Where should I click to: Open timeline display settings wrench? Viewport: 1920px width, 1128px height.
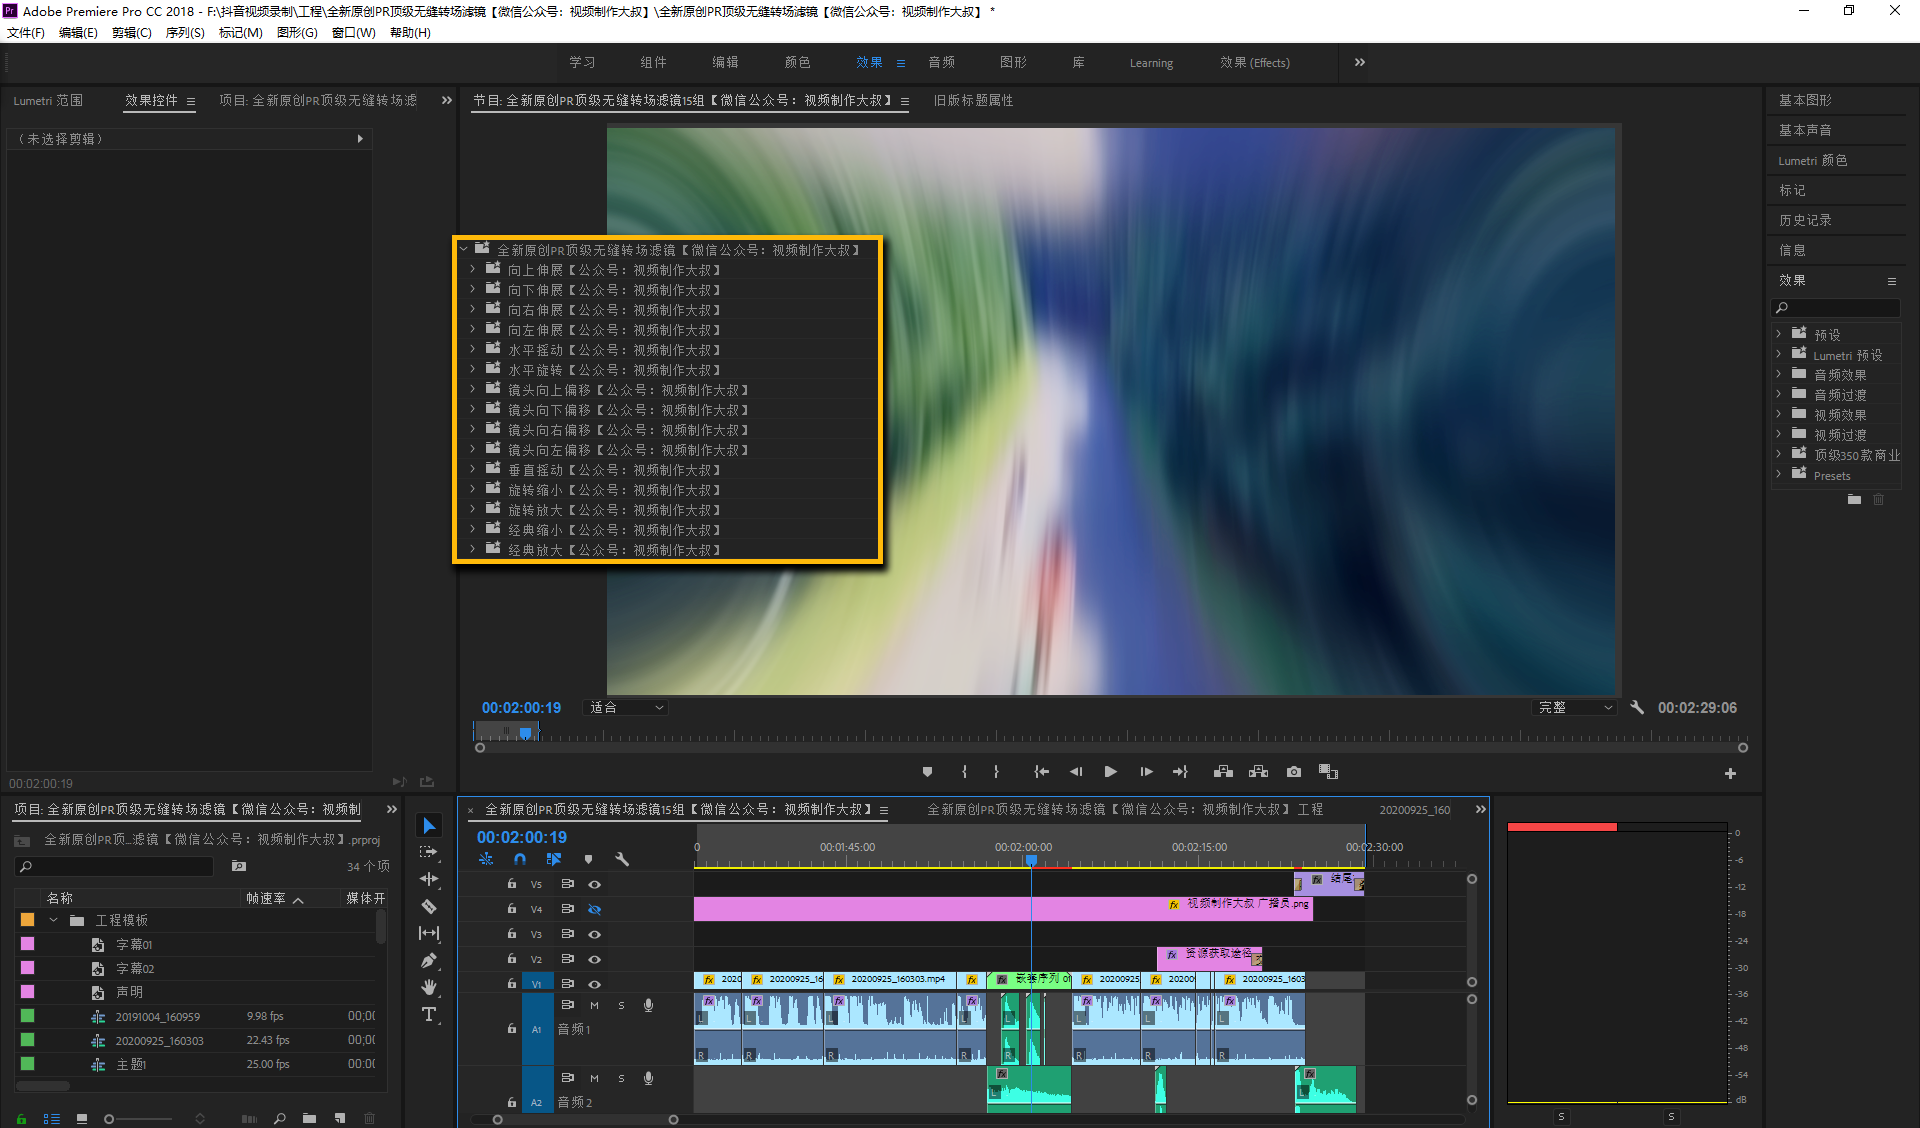pyautogui.click(x=622, y=859)
